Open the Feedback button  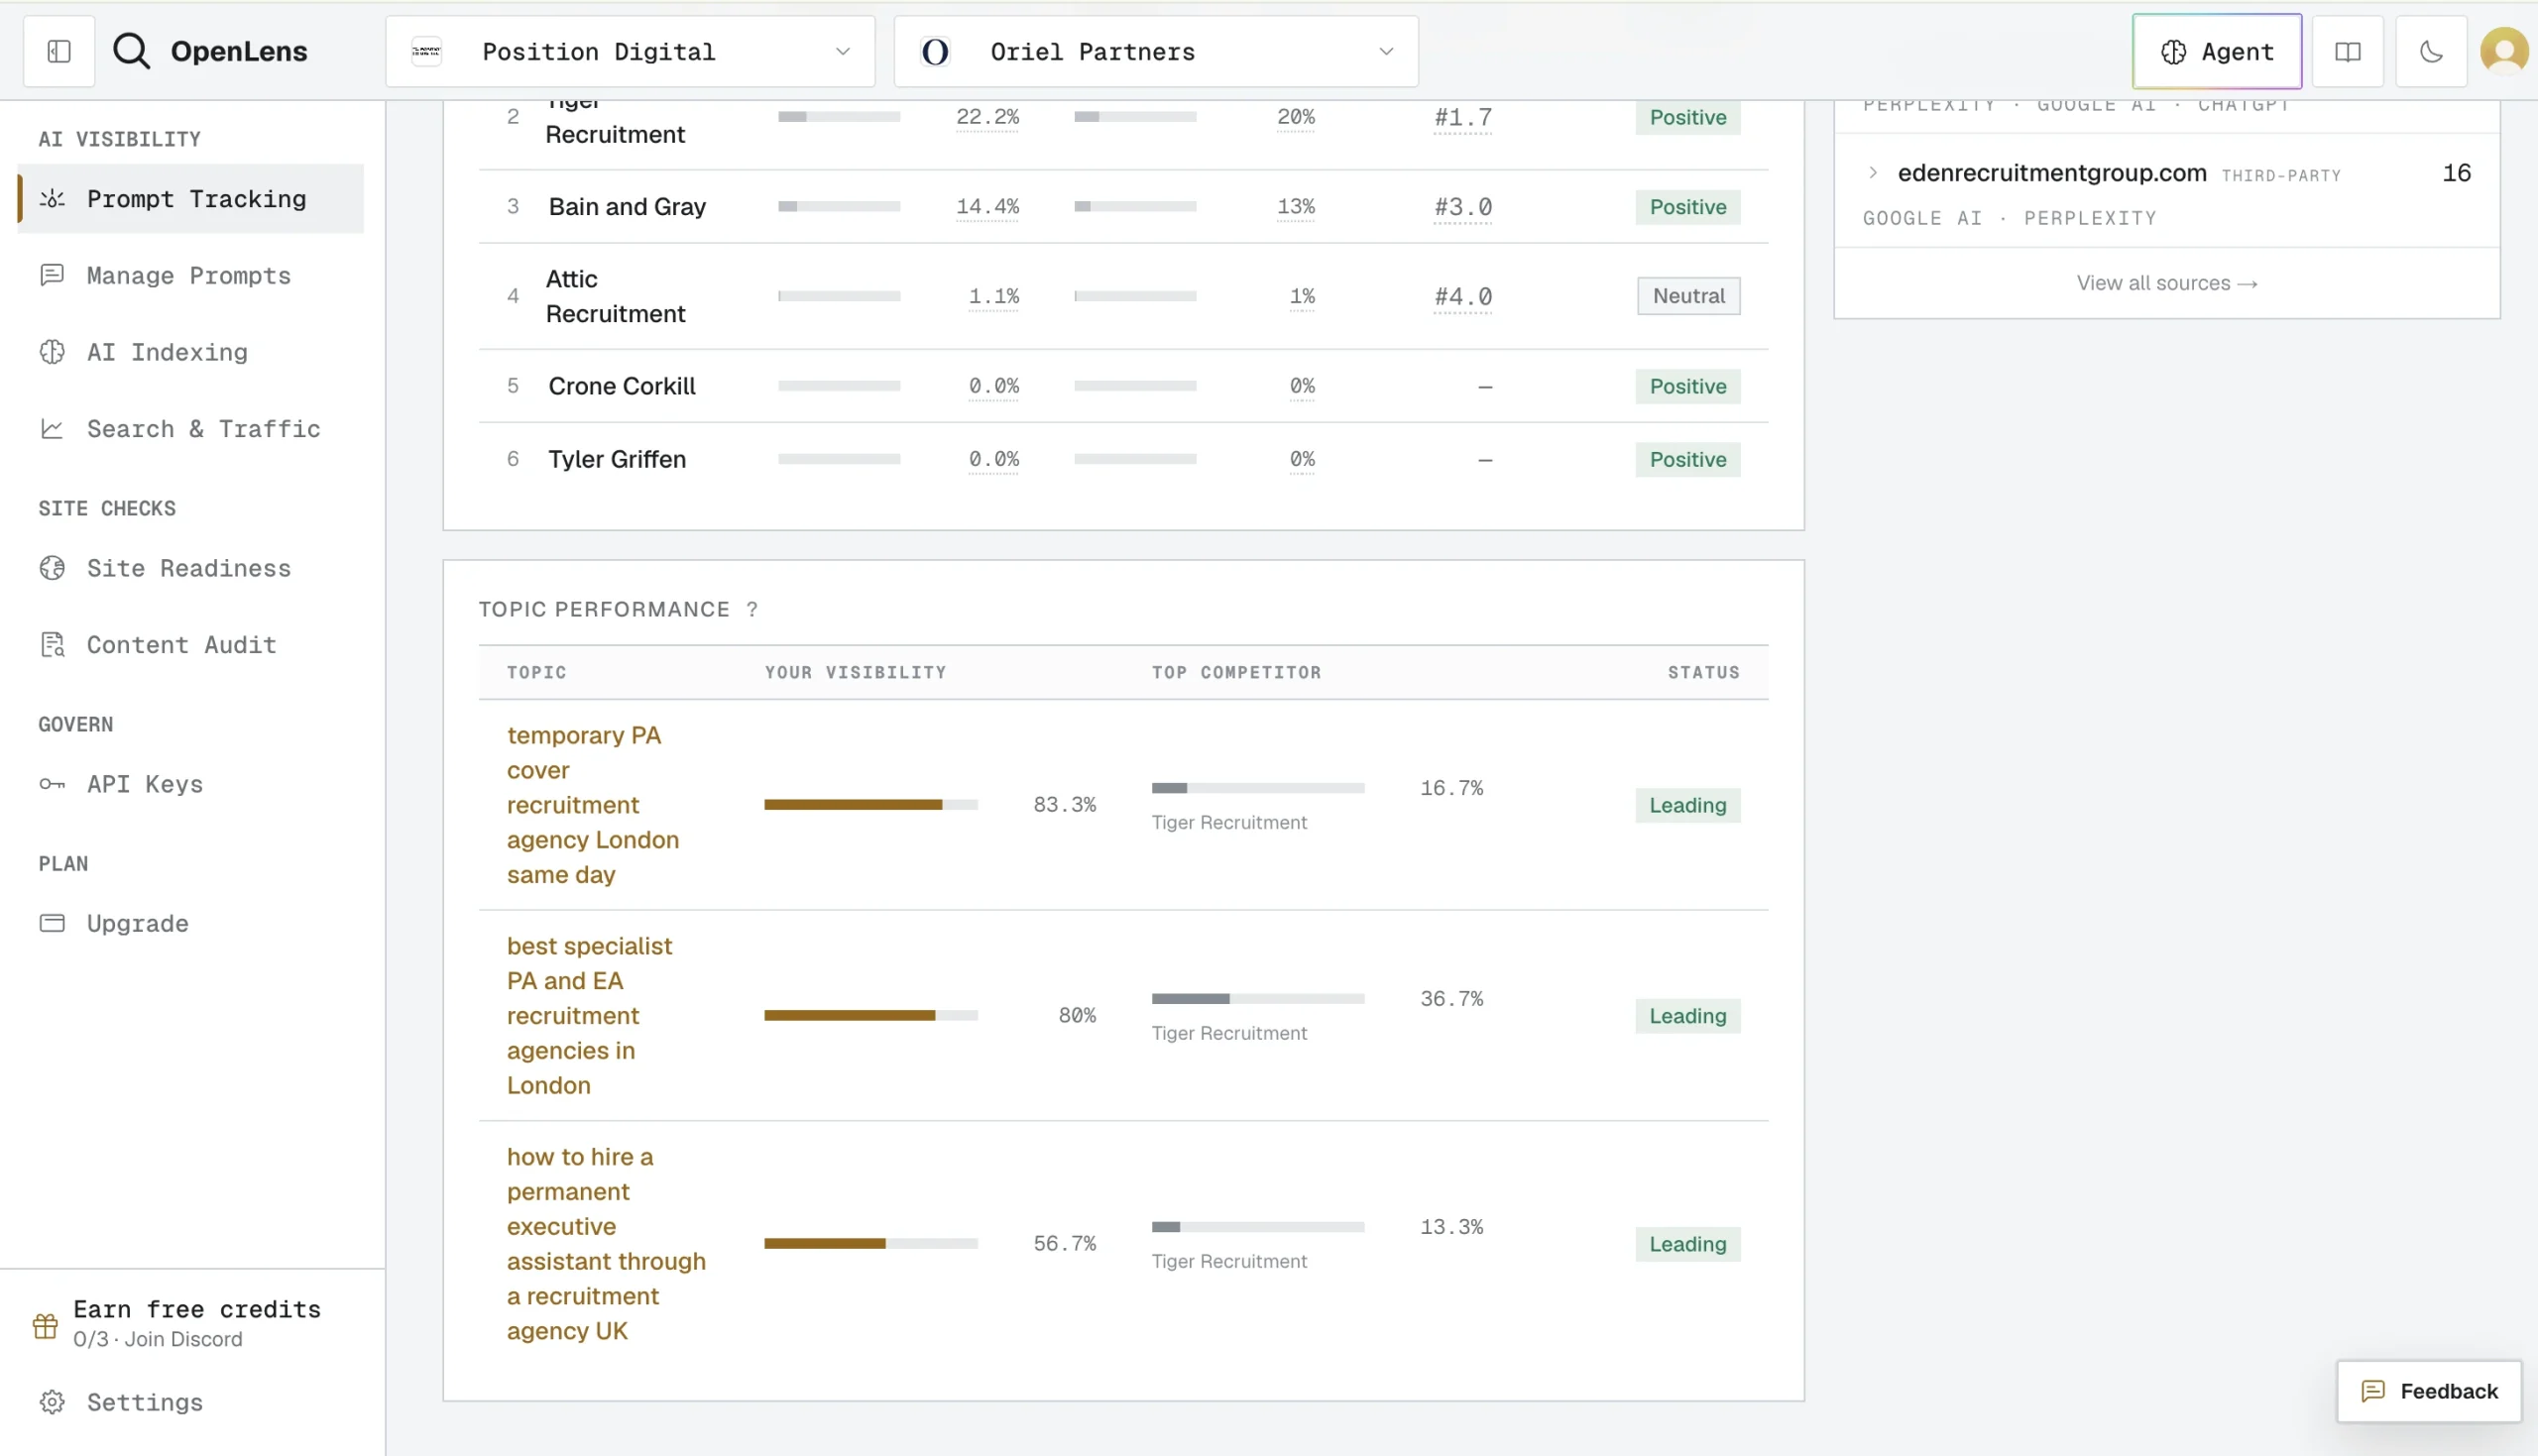click(x=2429, y=1391)
